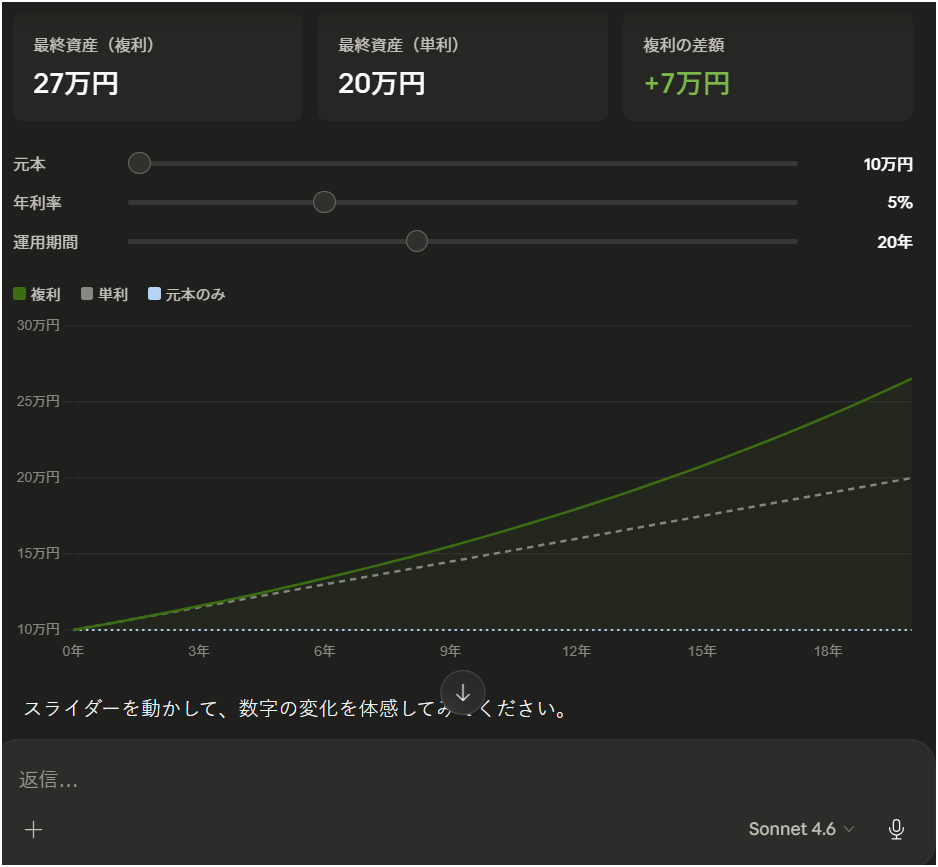Viewport: 938px width, 867px height.
Task: Toggle the 単利 legend series
Action: pyautogui.click(x=105, y=294)
